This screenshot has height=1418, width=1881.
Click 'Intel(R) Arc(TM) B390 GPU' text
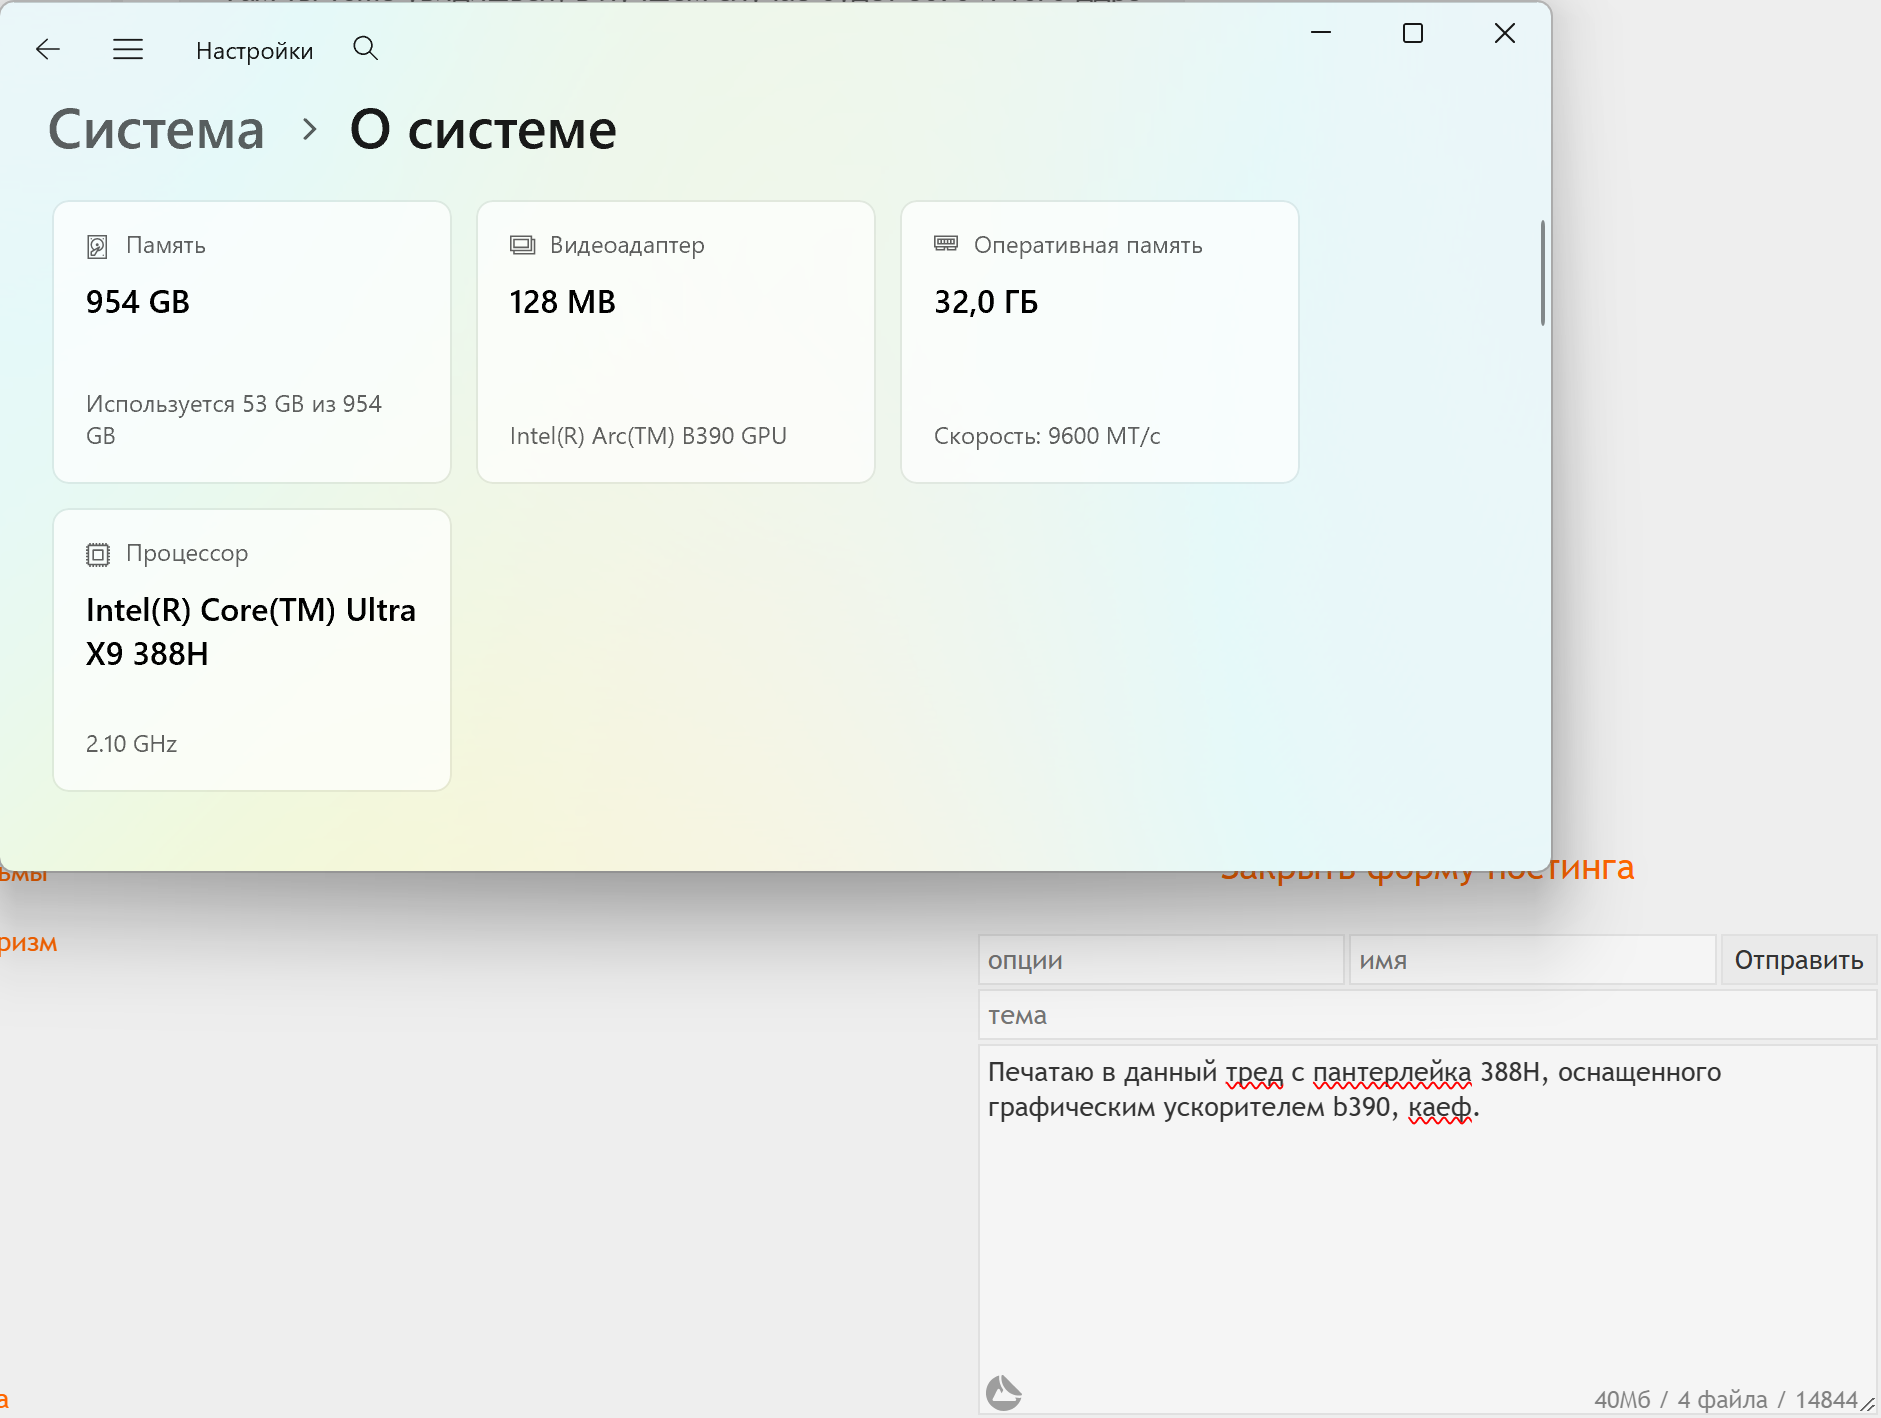coord(648,436)
